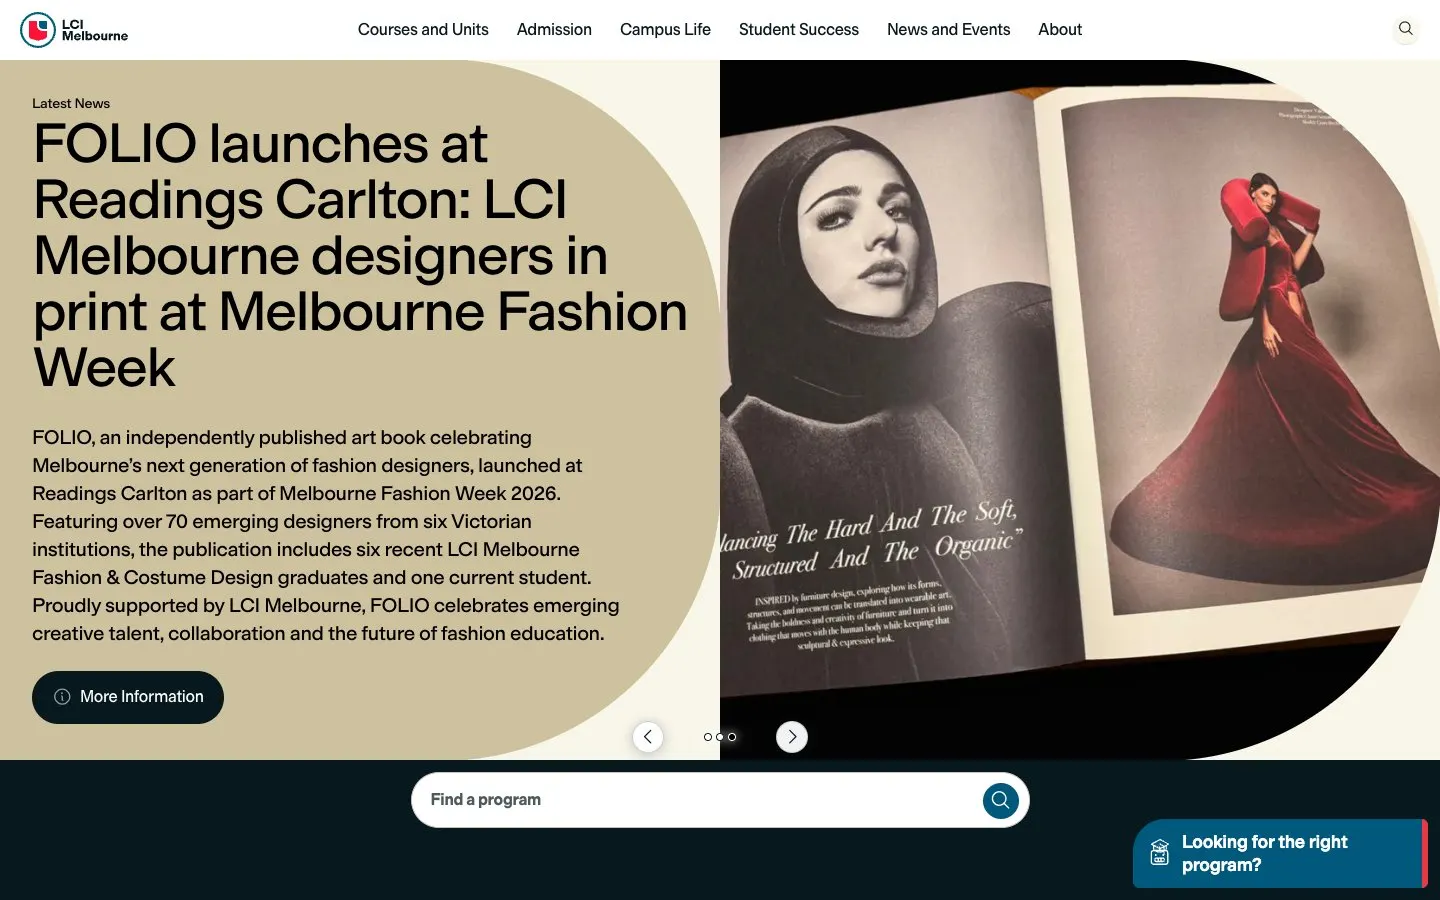
Task: Open 'Looking for the right program?' helper
Action: (1280, 853)
